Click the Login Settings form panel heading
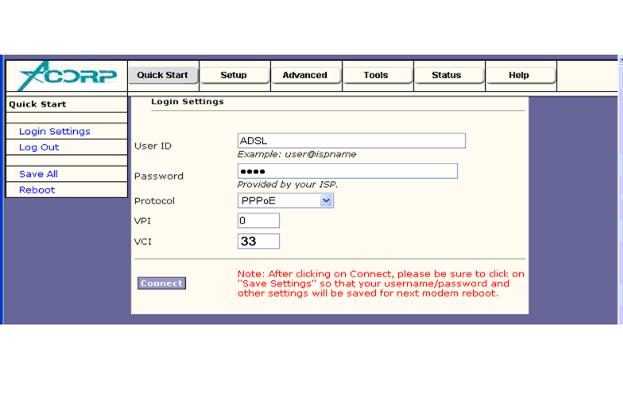The width and height of the screenshot is (623, 413). (187, 102)
